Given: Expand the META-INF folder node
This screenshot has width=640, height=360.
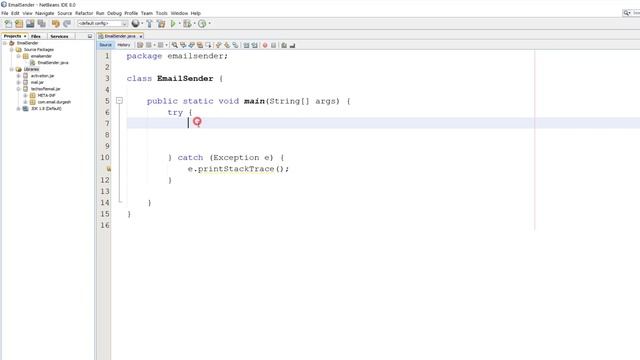Looking at the screenshot, I should pos(25,96).
